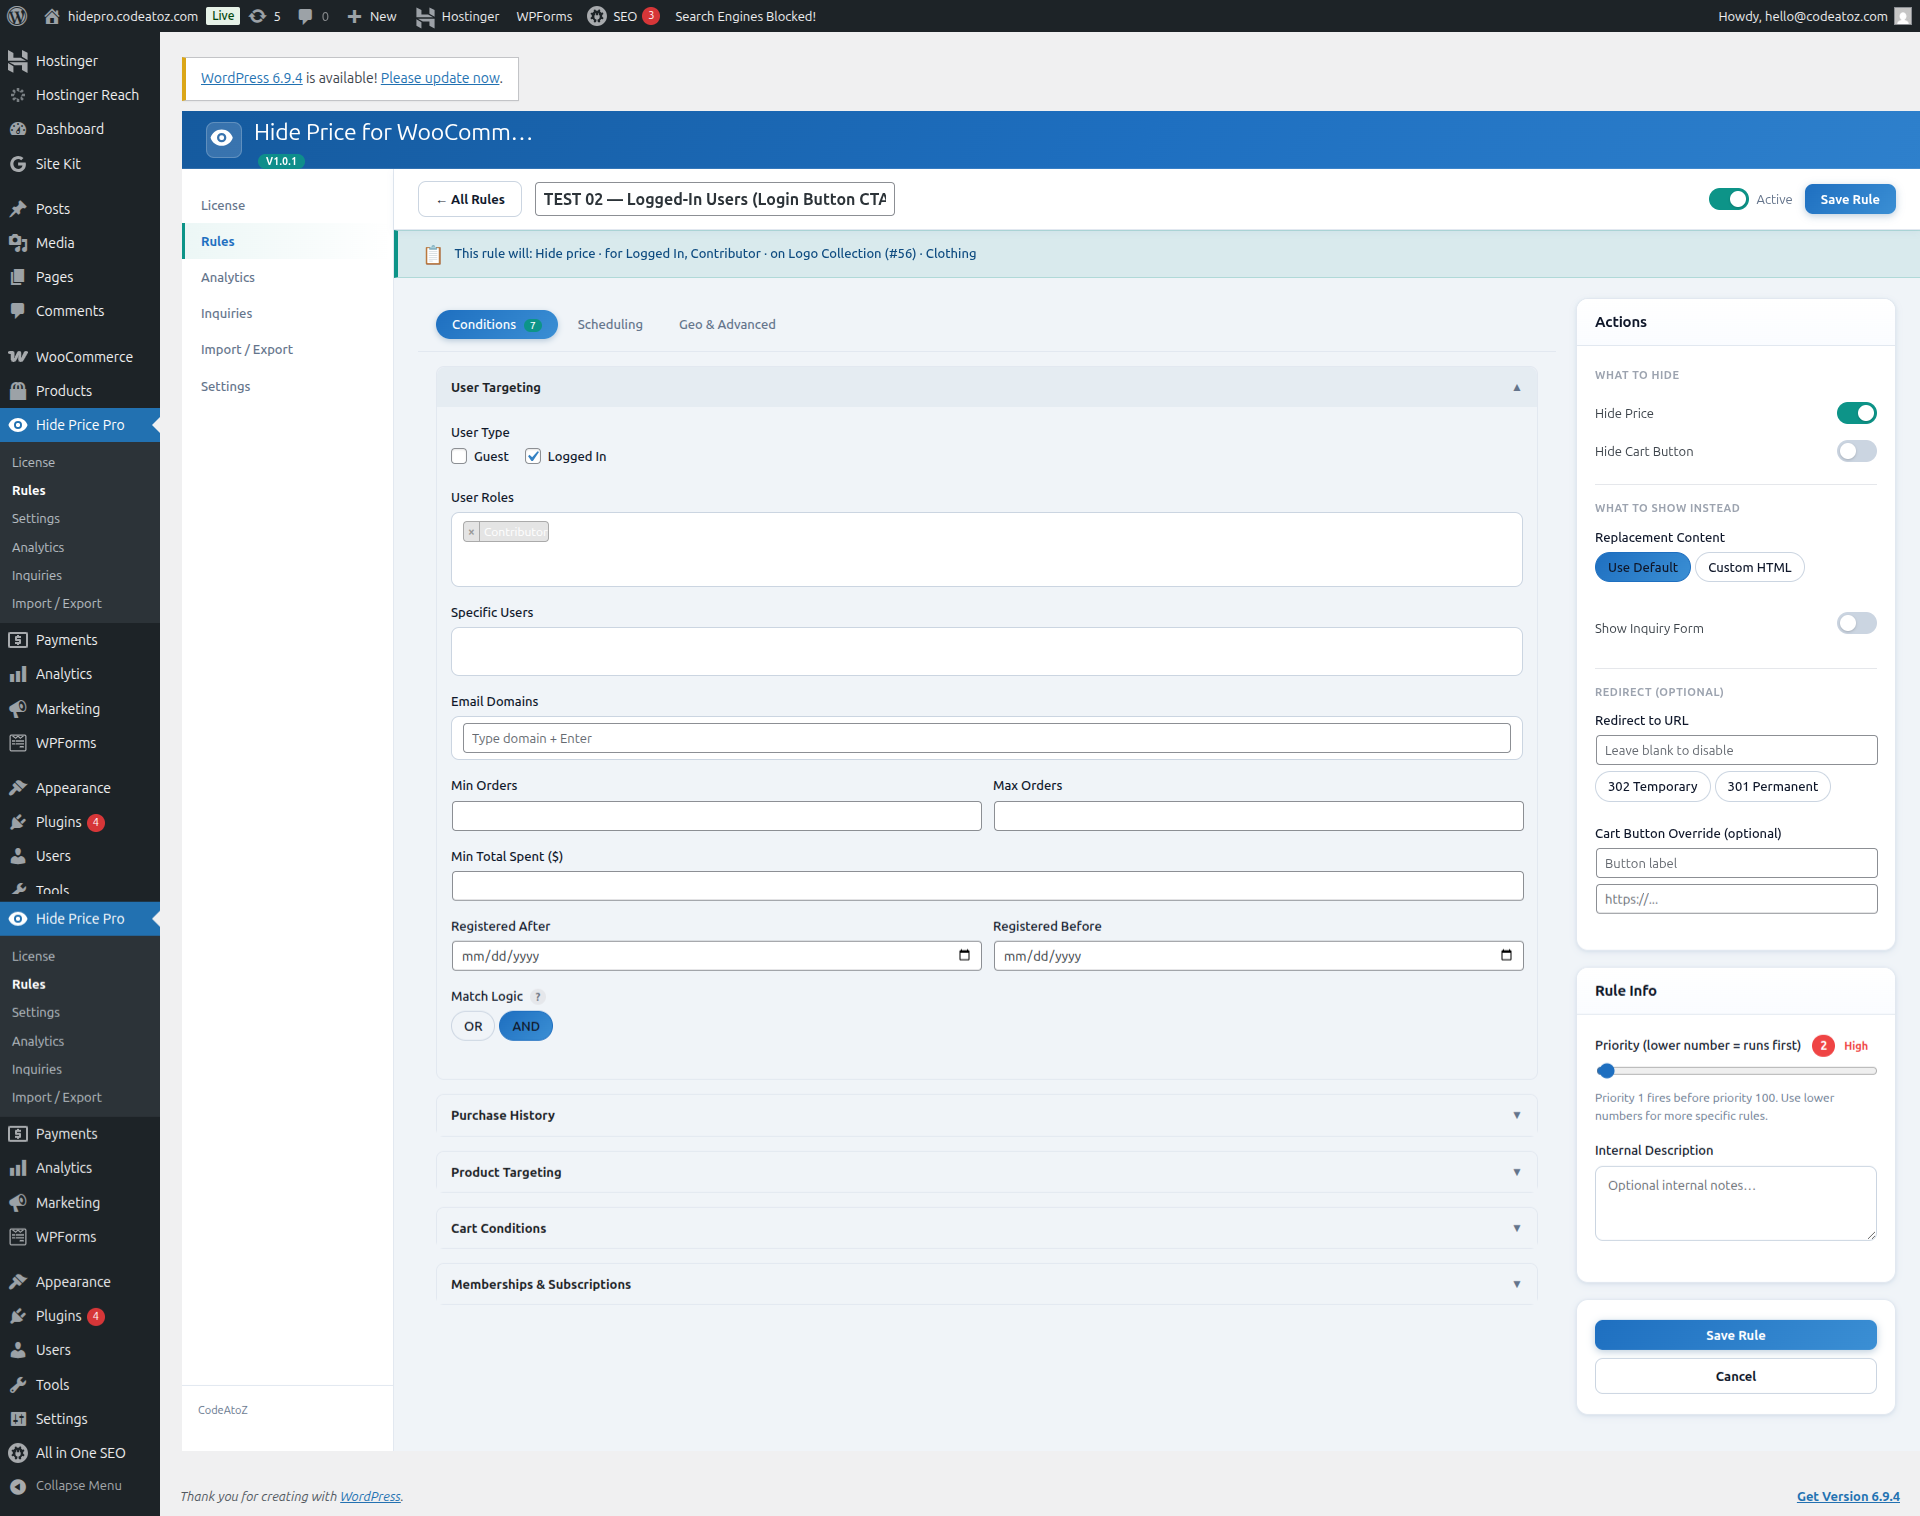Click the Hostinger icon in the sidebar
Image resolution: width=1920 pixels, height=1516 pixels.
tap(18, 61)
